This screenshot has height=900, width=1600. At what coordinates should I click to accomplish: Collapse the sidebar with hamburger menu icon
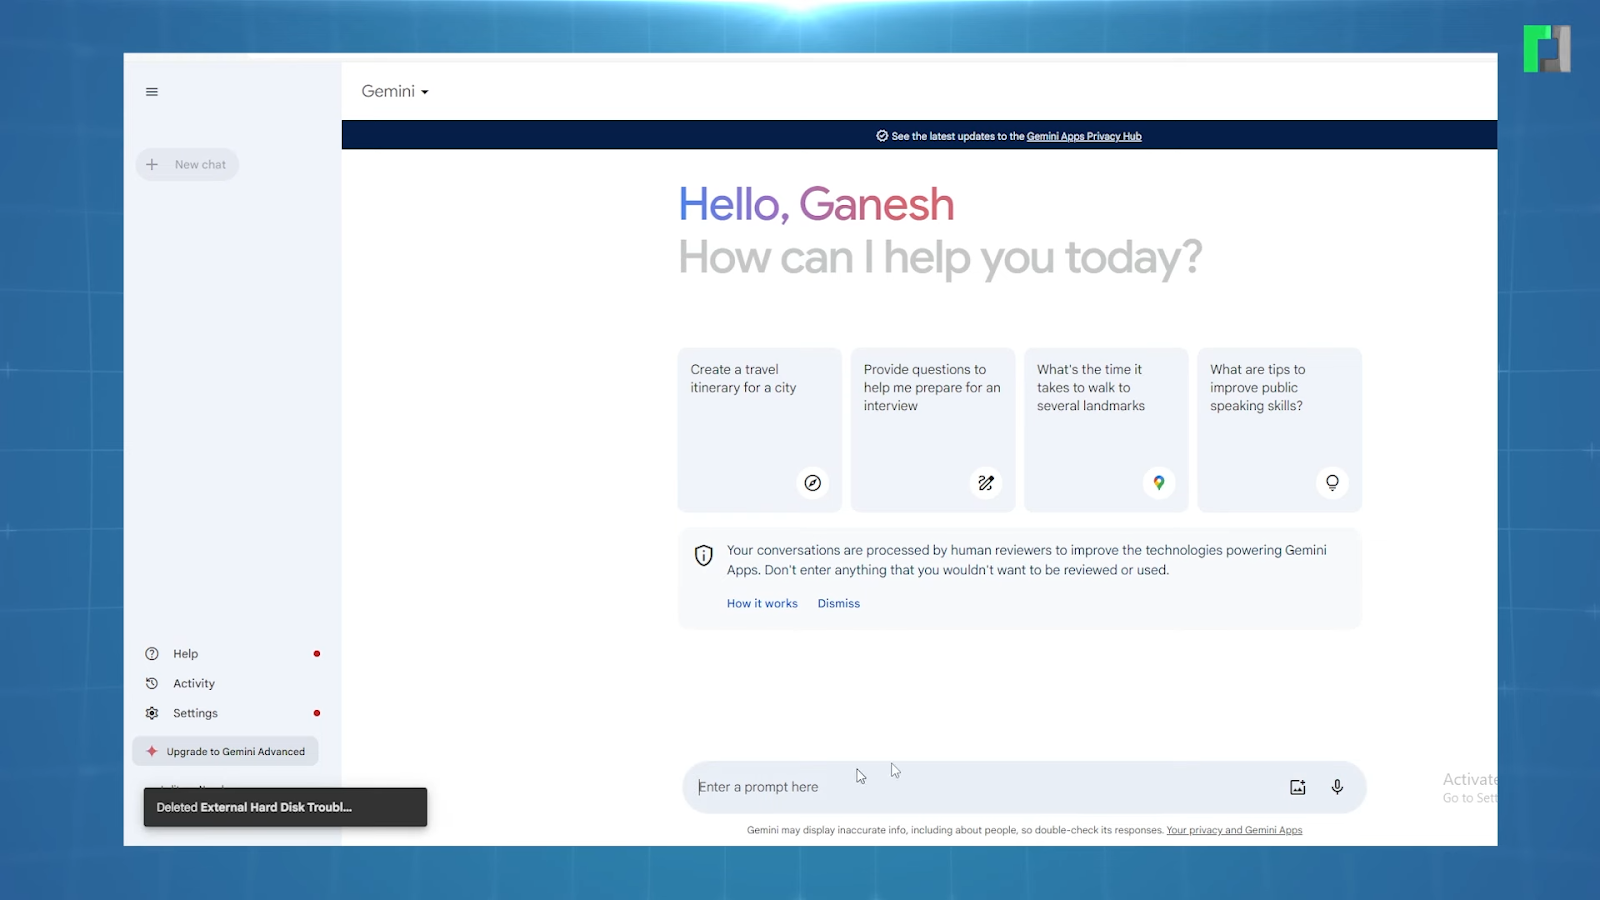(x=152, y=92)
